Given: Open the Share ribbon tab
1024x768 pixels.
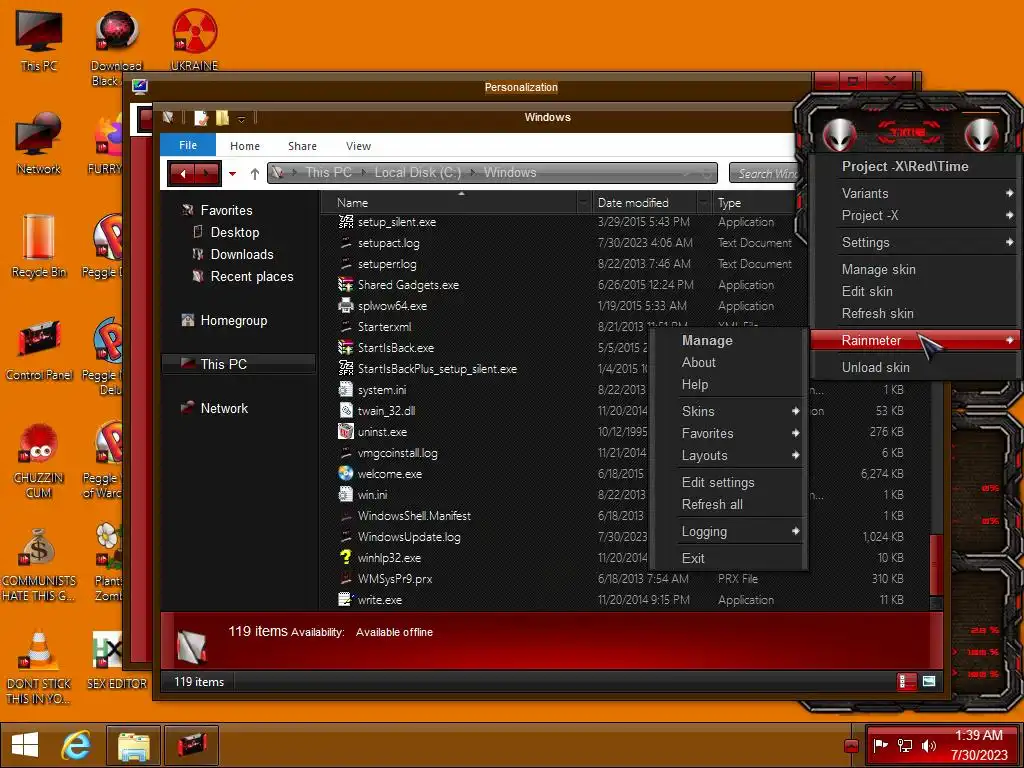Looking at the screenshot, I should point(302,146).
